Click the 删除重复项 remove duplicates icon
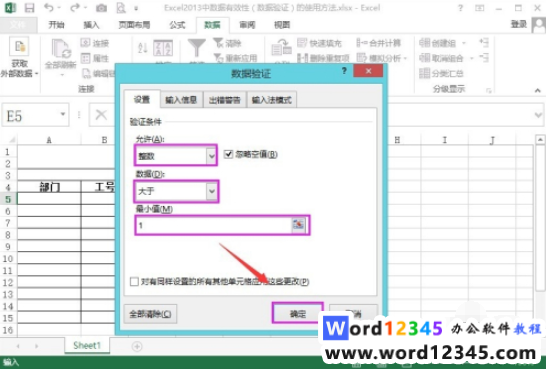Screen dimensions: 546x369 302,58
